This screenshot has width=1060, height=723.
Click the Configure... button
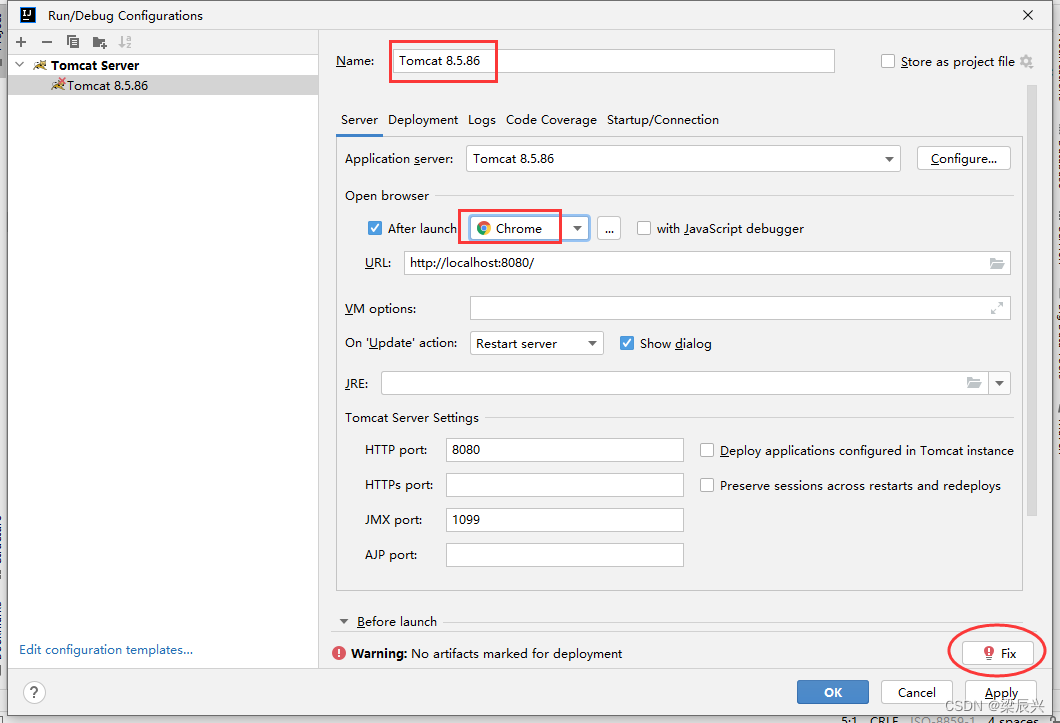coord(963,159)
